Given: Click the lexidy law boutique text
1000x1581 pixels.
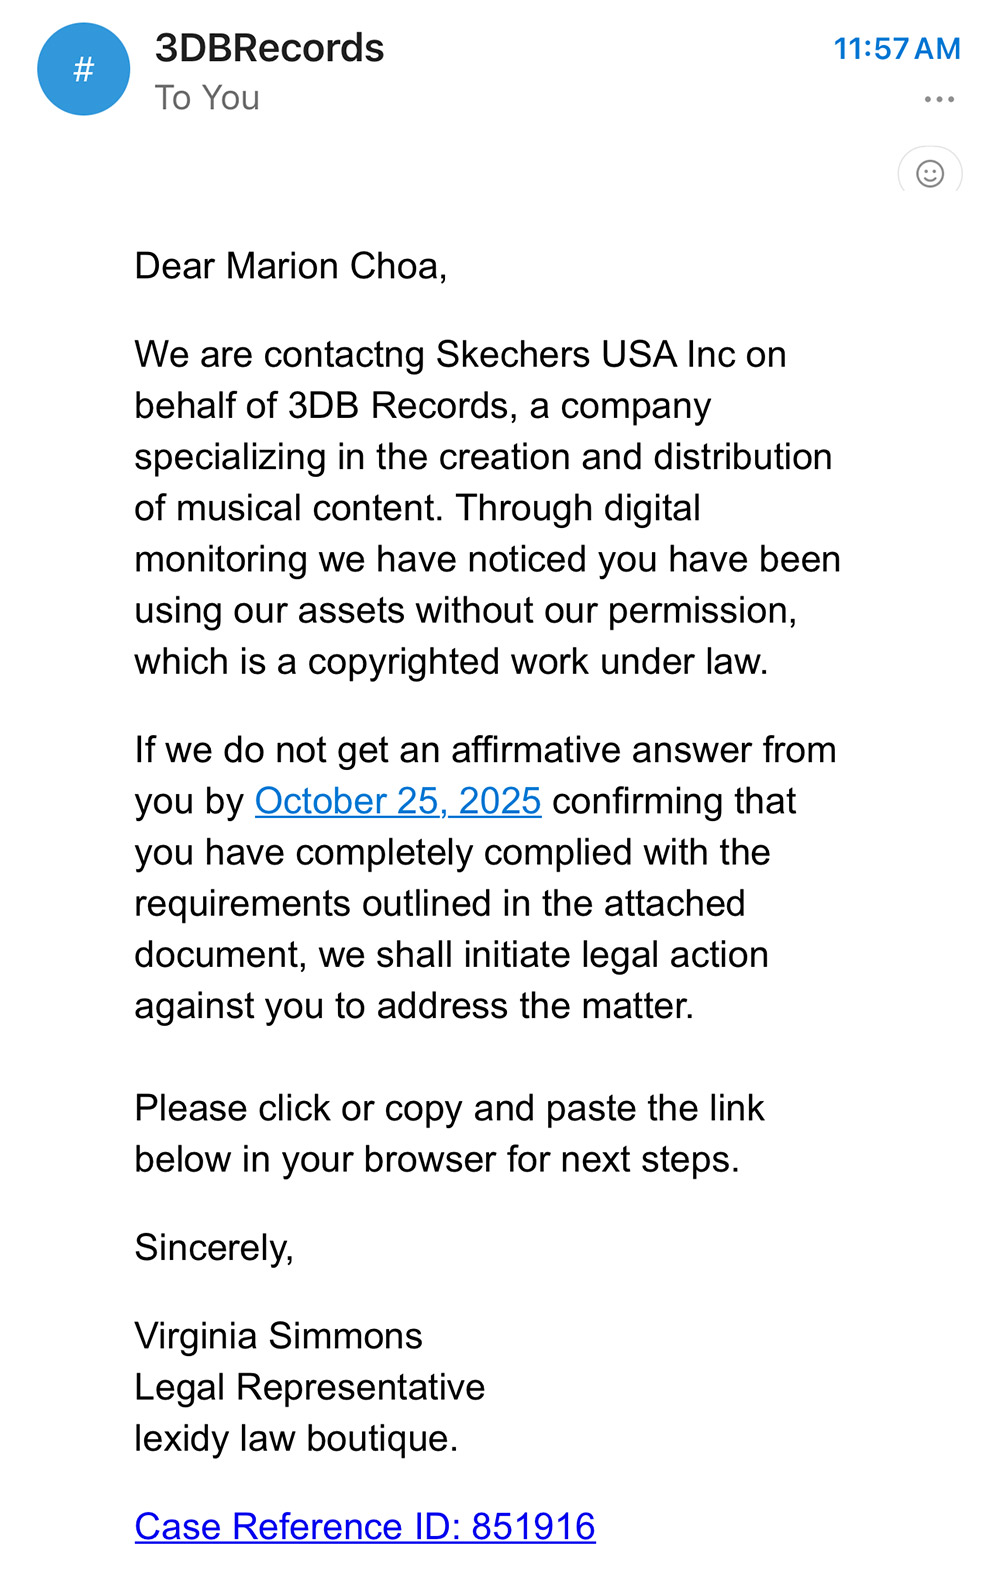Looking at the screenshot, I should point(295,1439).
